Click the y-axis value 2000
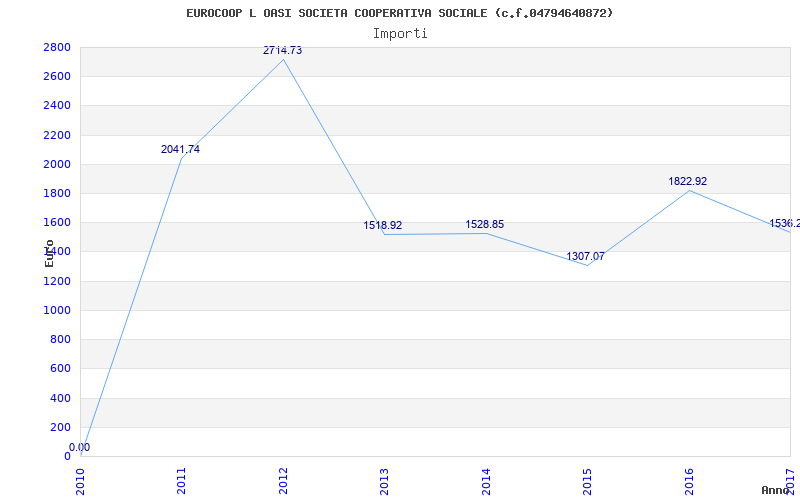Viewport: 800px width, 500px height. [x=57, y=165]
